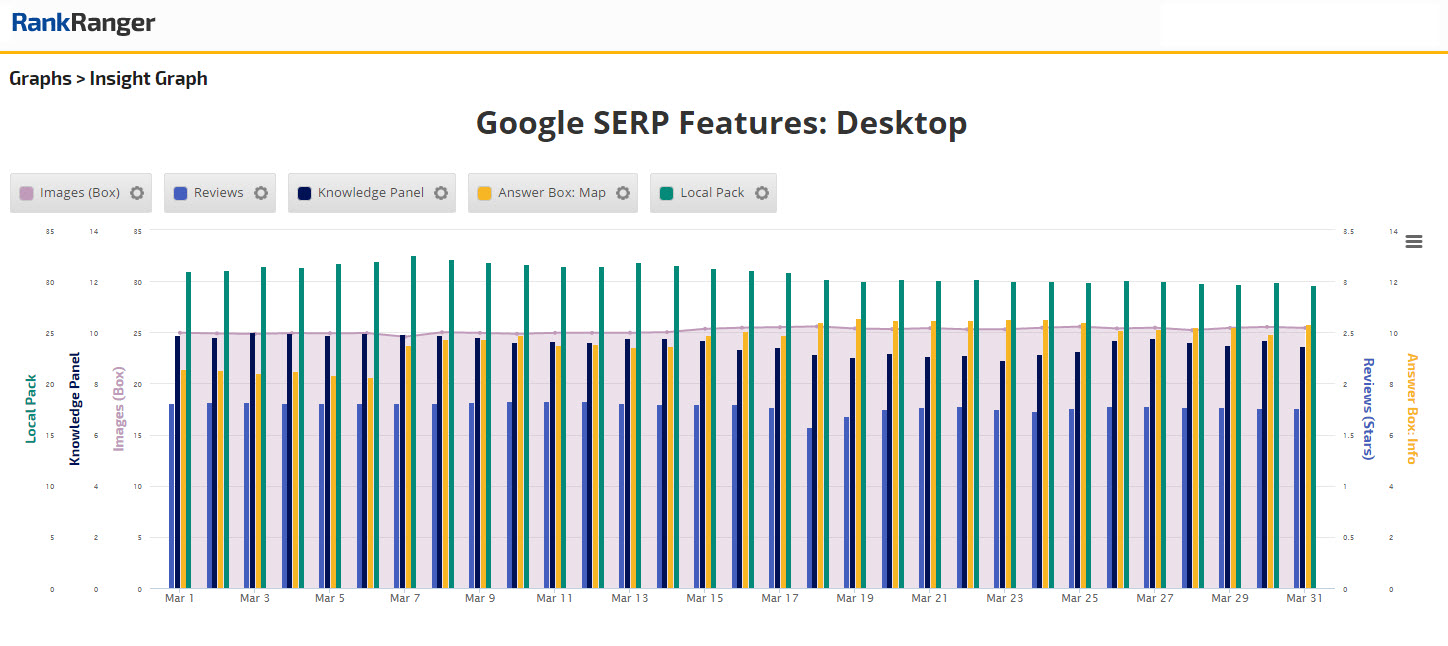Open the Images (Box) gear settings
This screenshot has width=1448, height=646.
point(138,193)
